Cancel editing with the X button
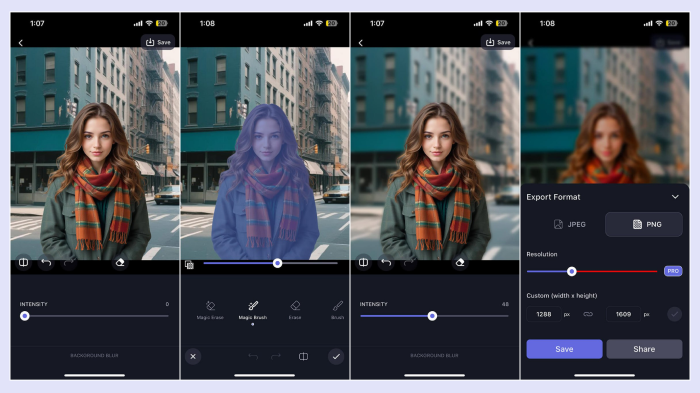This screenshot has width=700, height=393. click(193, 356)
